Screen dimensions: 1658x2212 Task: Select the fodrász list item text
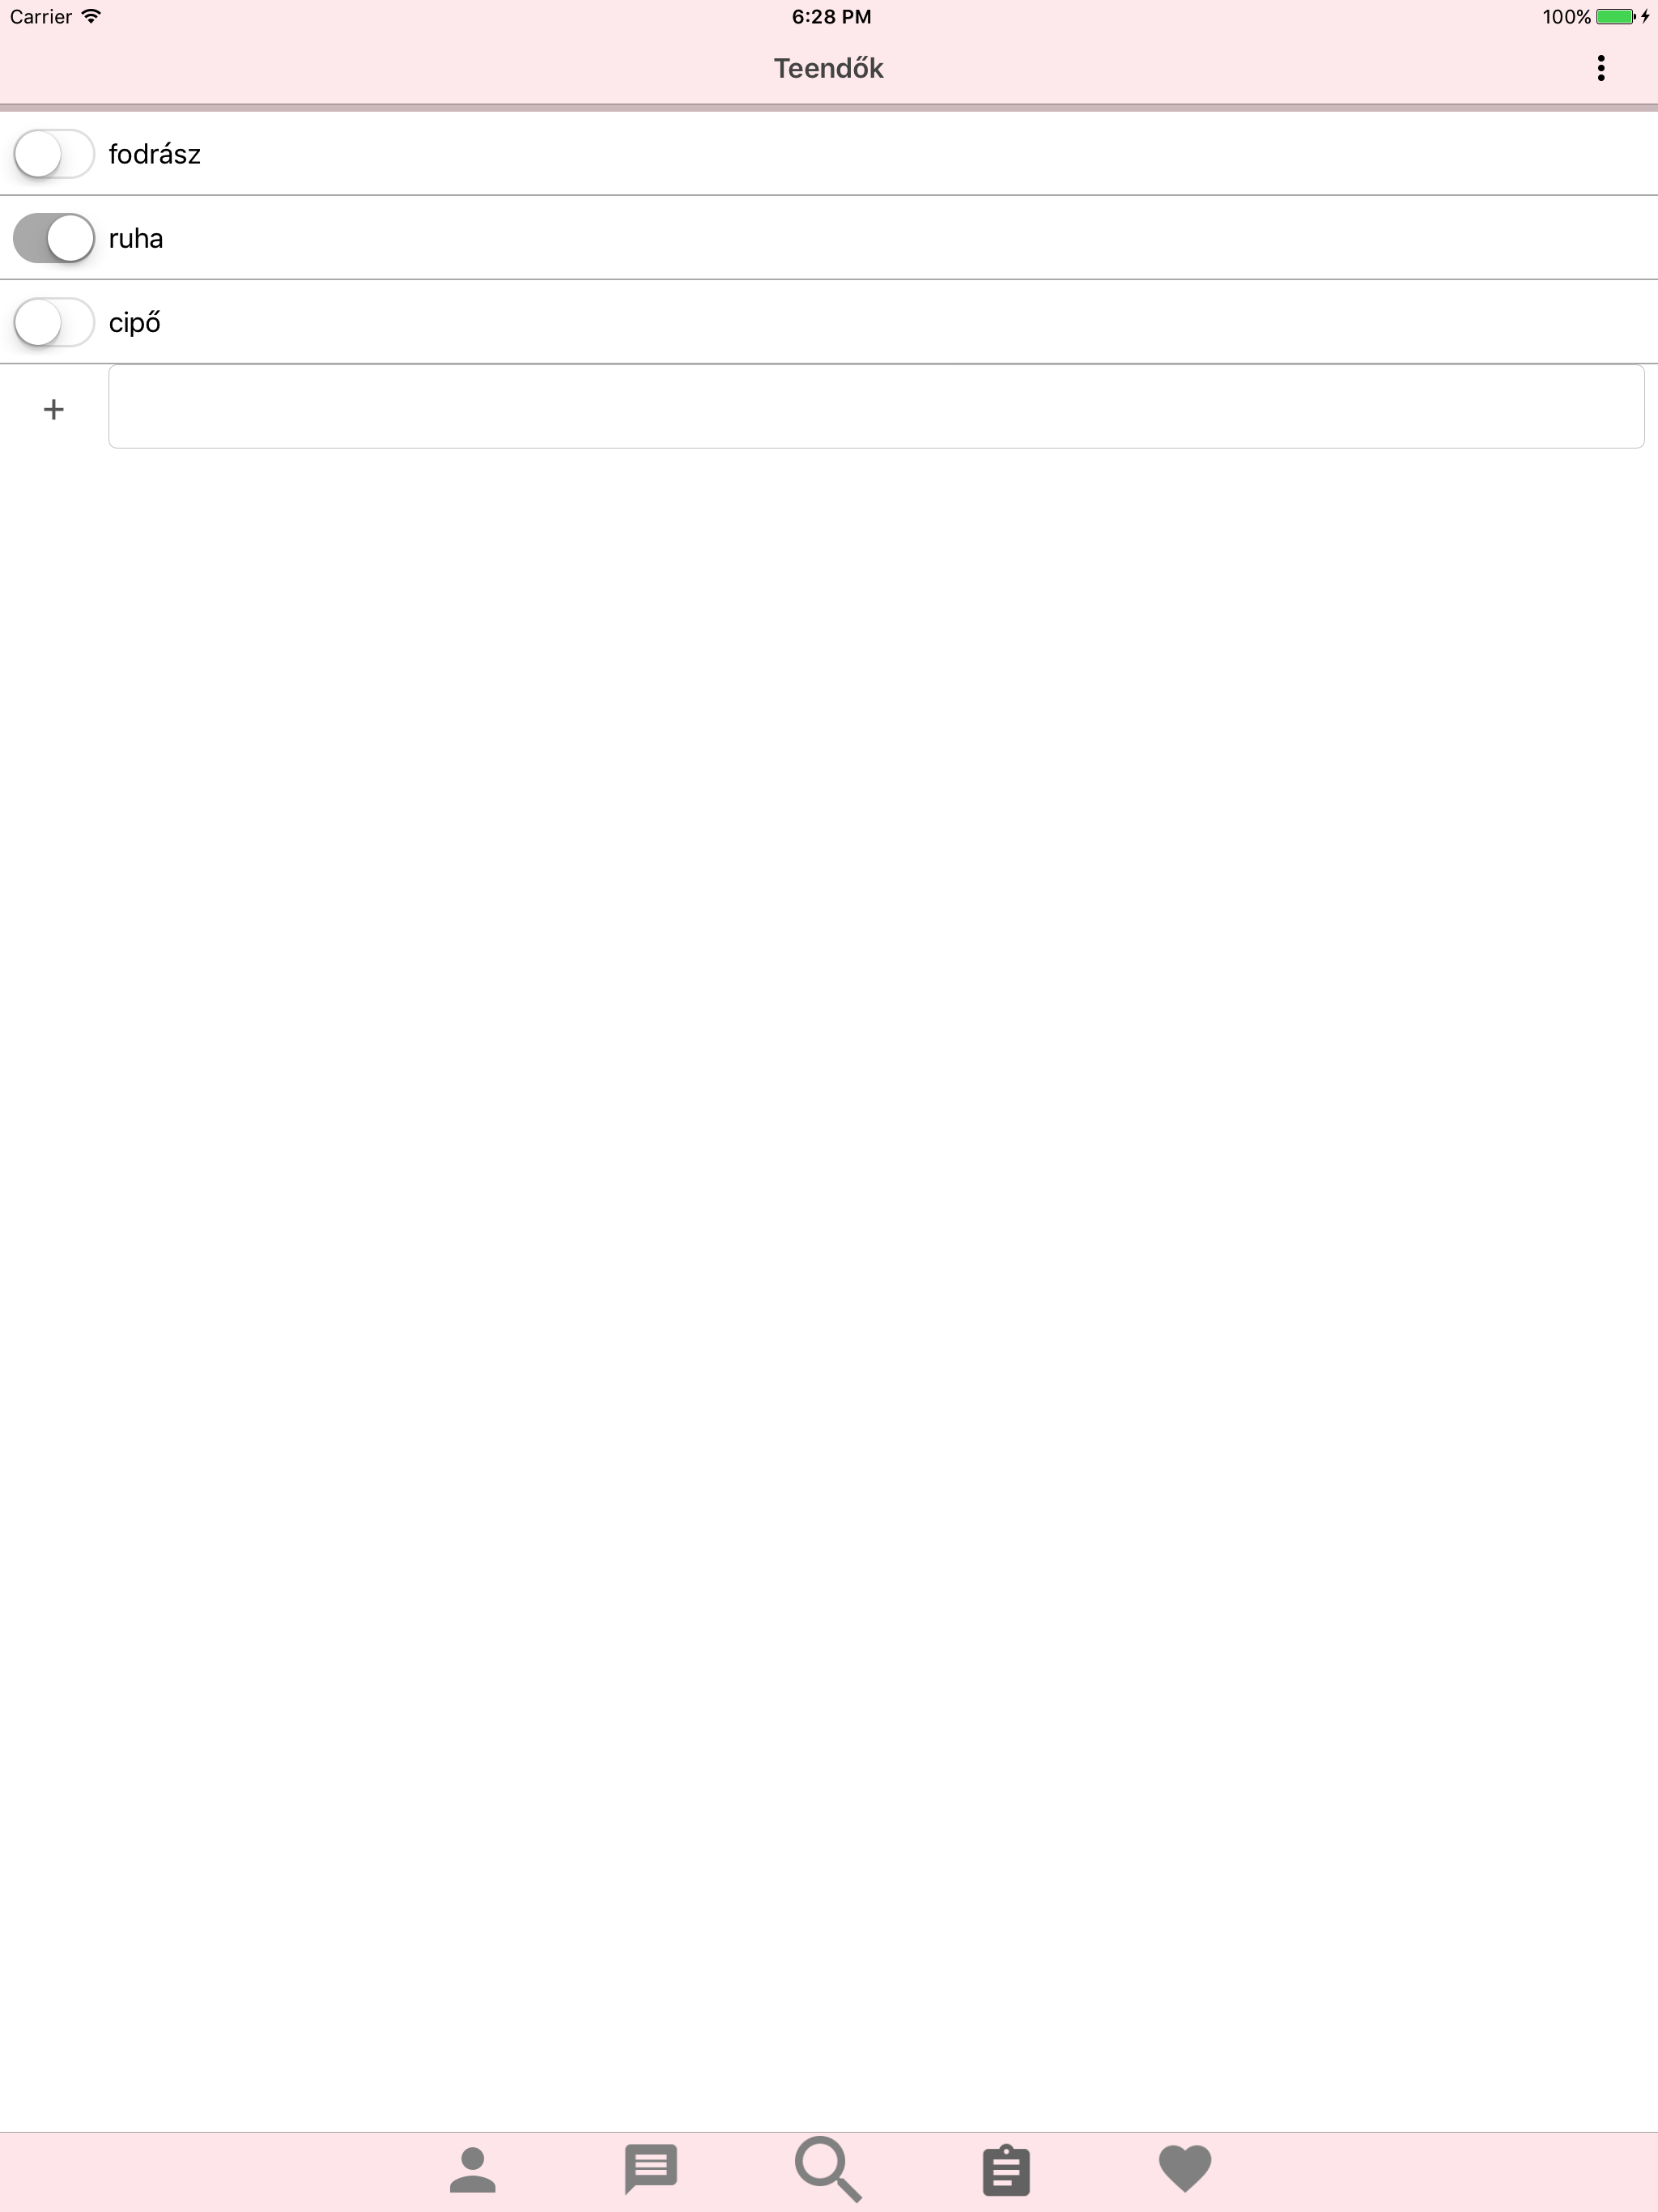click(x=155, y=154)
